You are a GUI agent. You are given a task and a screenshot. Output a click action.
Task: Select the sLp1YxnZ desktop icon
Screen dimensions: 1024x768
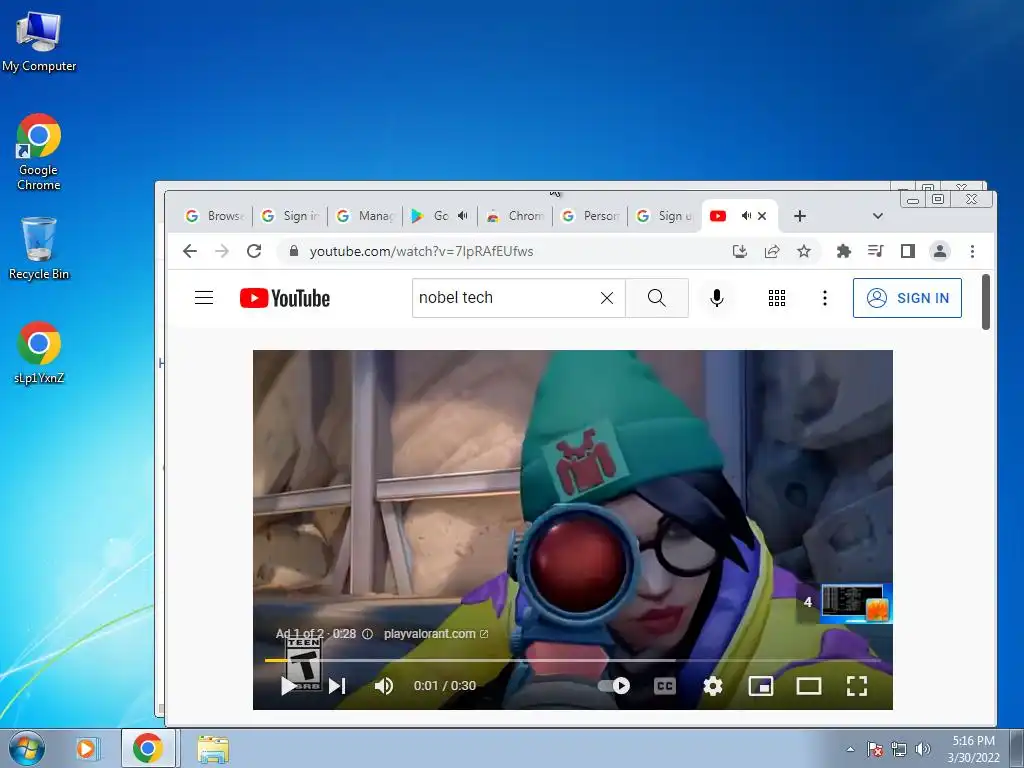pos(39,353)
